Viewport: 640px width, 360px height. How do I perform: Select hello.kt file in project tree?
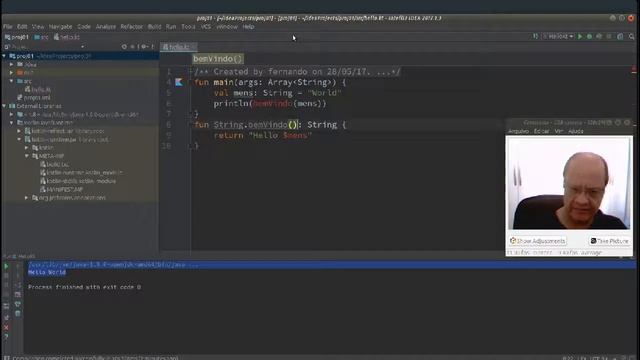[38, 89]
